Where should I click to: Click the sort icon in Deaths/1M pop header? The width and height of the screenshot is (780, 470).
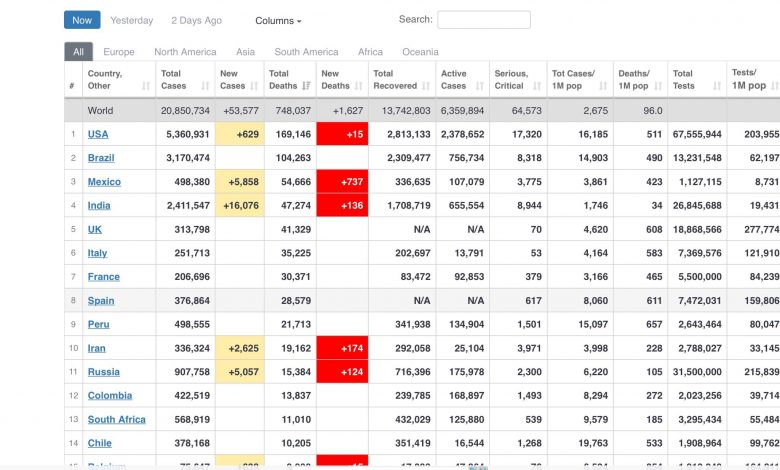coord(657,86)
